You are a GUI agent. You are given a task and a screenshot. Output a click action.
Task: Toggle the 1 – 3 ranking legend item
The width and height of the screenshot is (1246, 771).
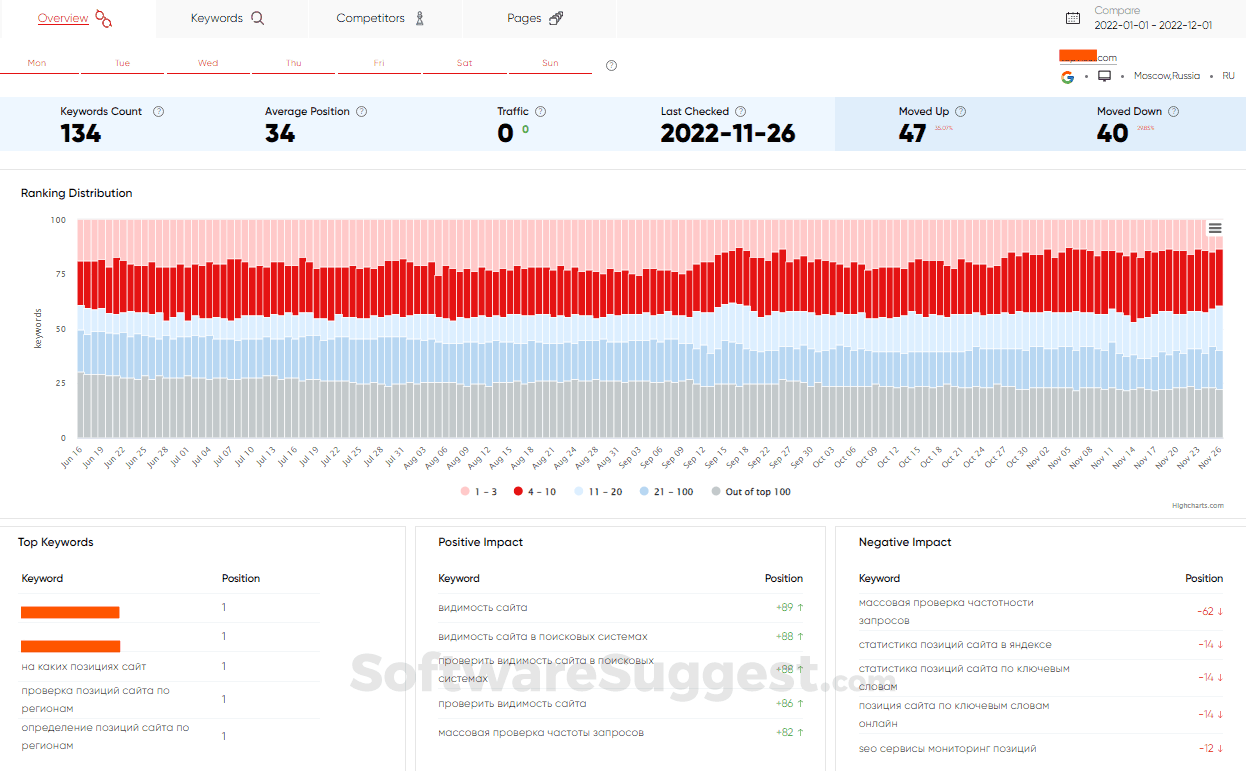478,491
